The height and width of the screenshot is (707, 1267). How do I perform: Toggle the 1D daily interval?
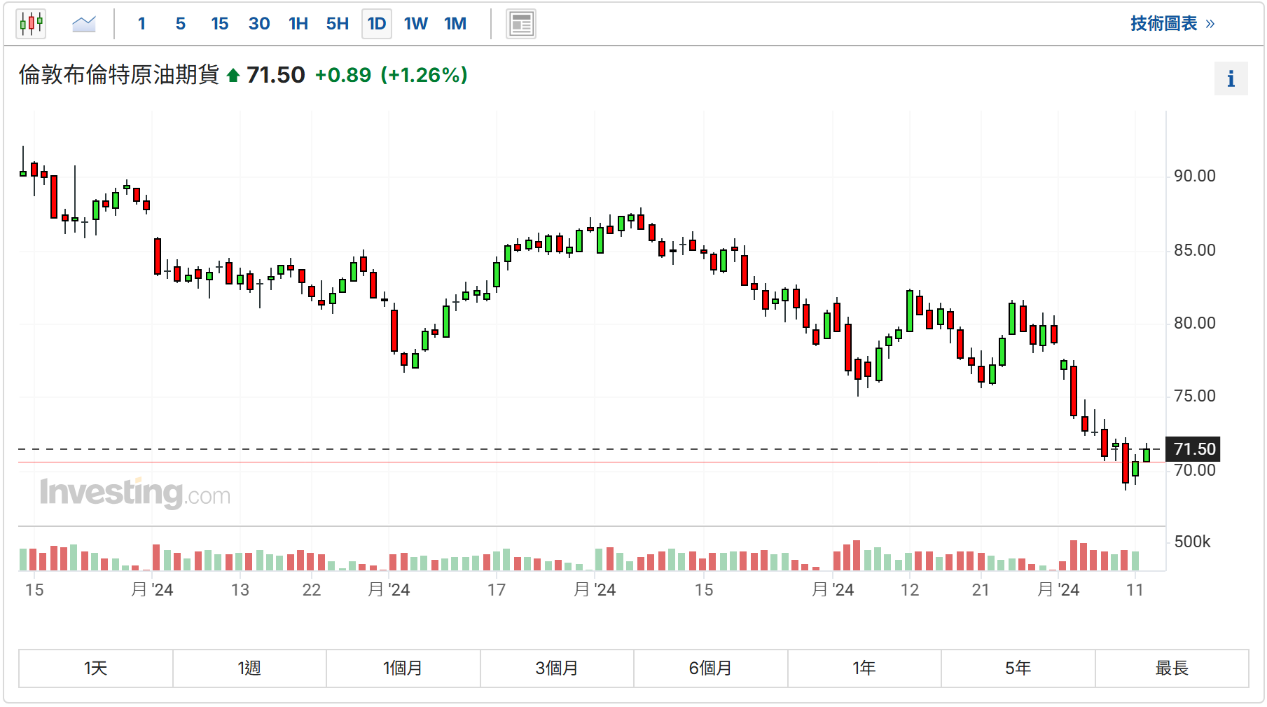coord(376,23)
